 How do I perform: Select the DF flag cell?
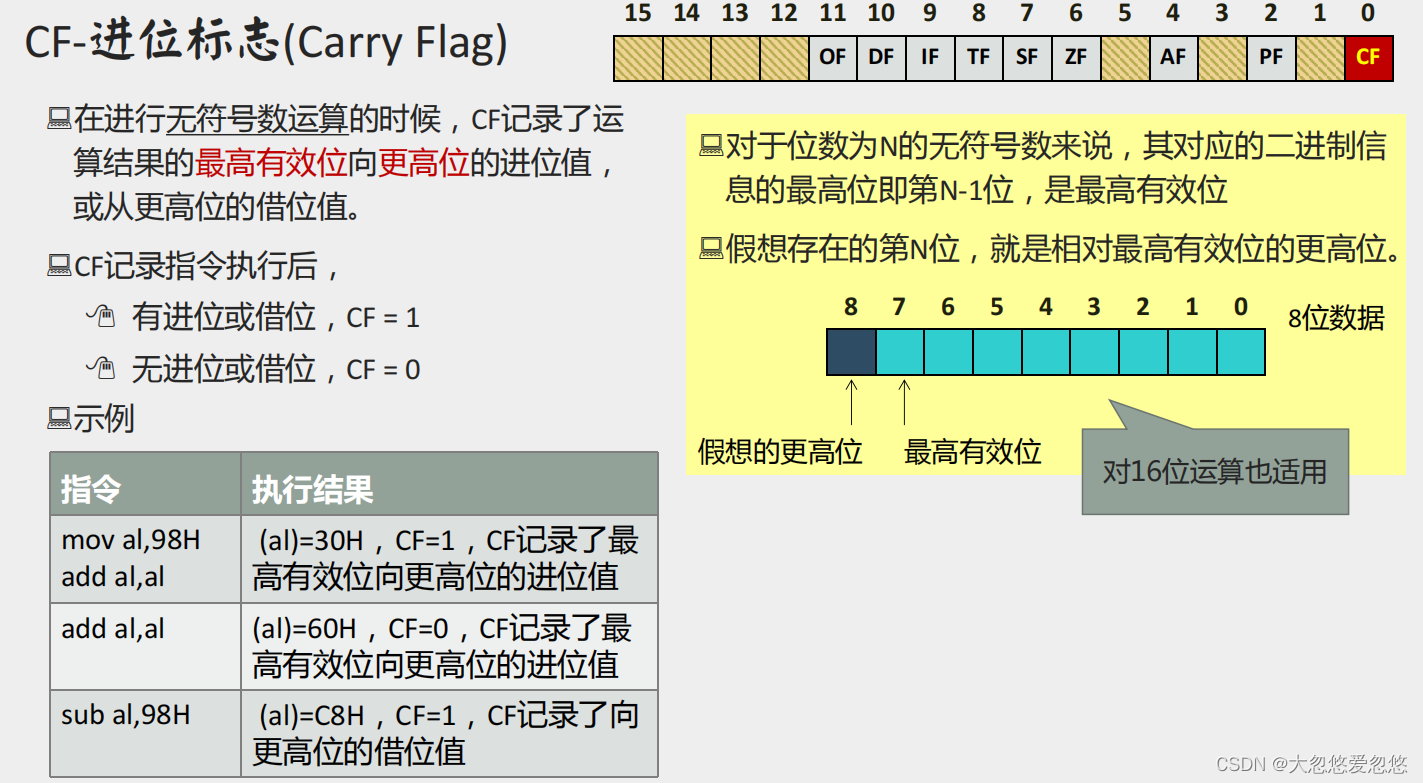(x=881, y=57)
